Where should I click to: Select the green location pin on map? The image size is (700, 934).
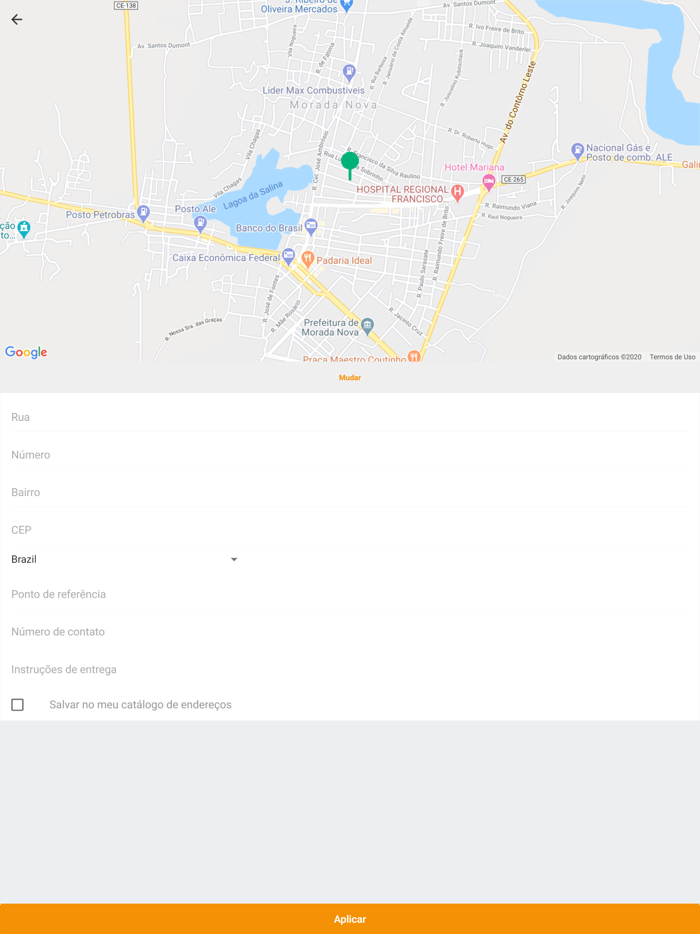click(x=350, y=166)
